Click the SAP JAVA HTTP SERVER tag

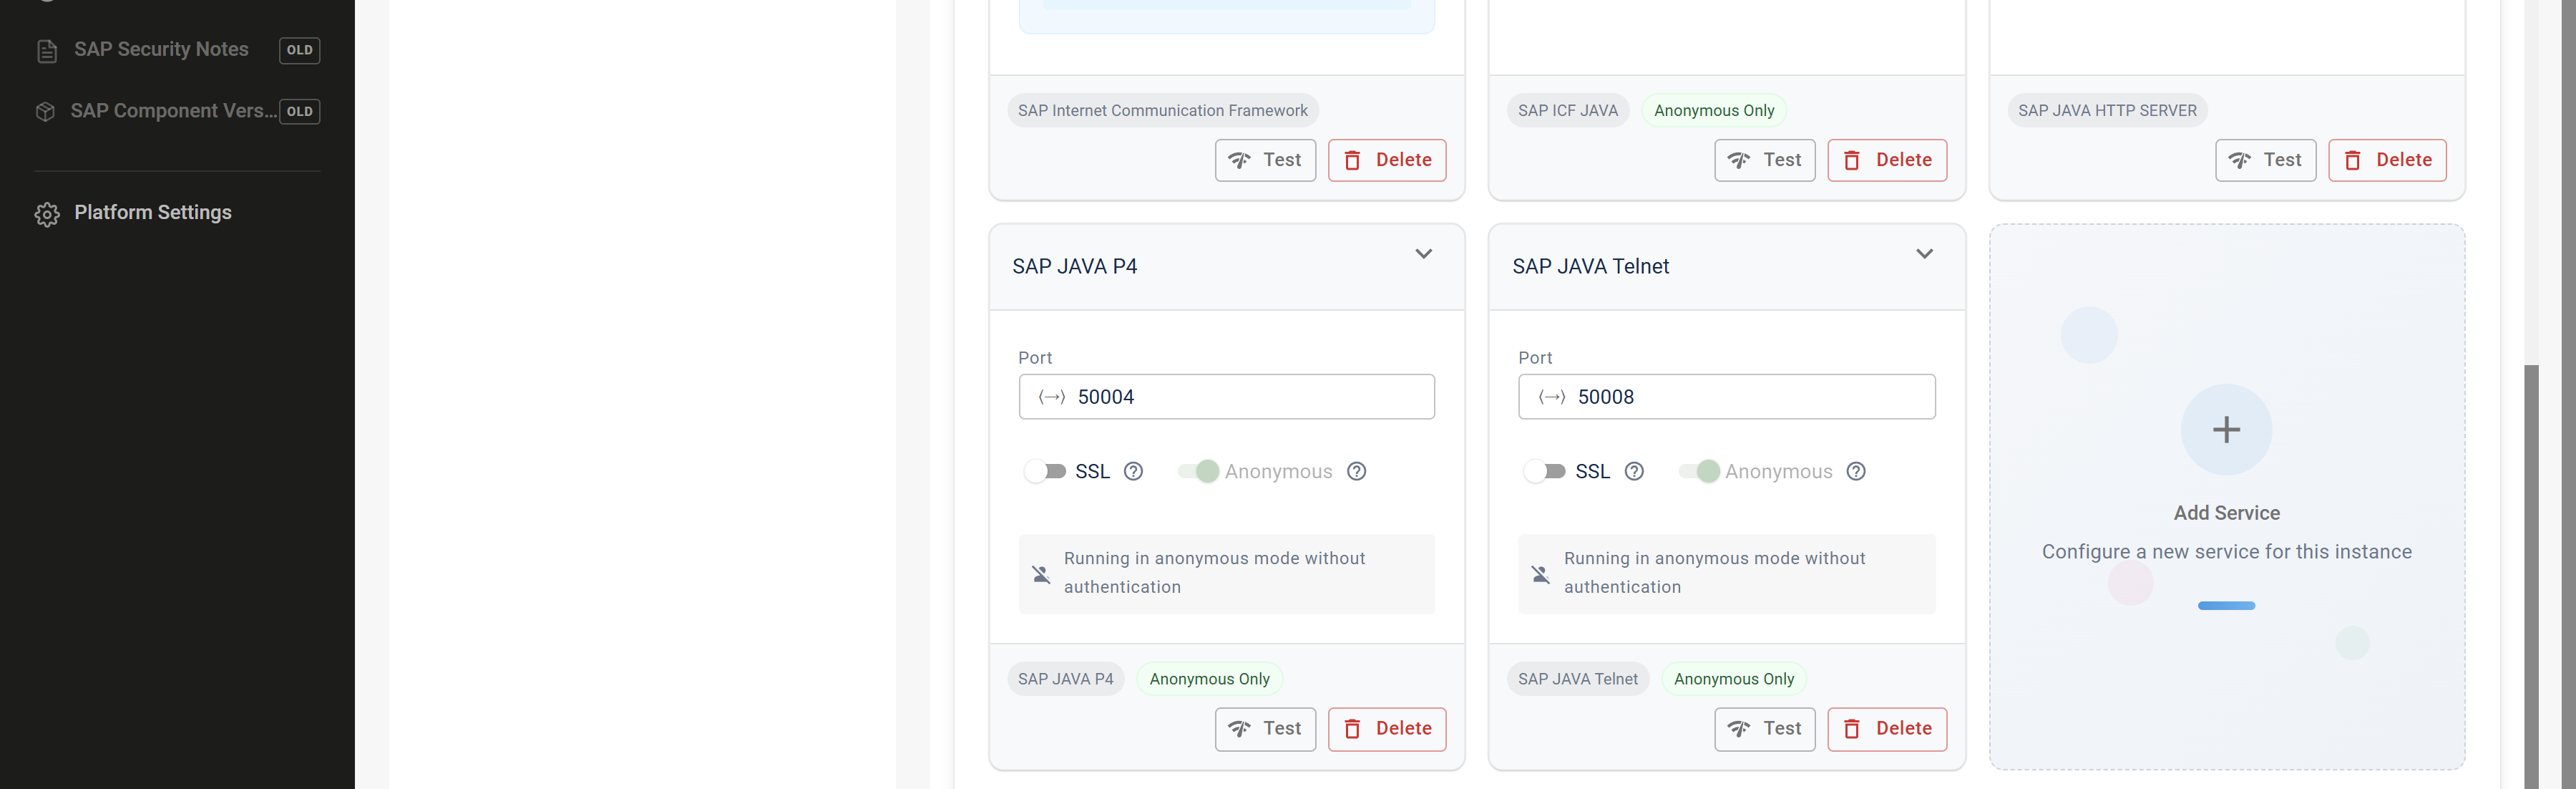(x=2107, y=111)
